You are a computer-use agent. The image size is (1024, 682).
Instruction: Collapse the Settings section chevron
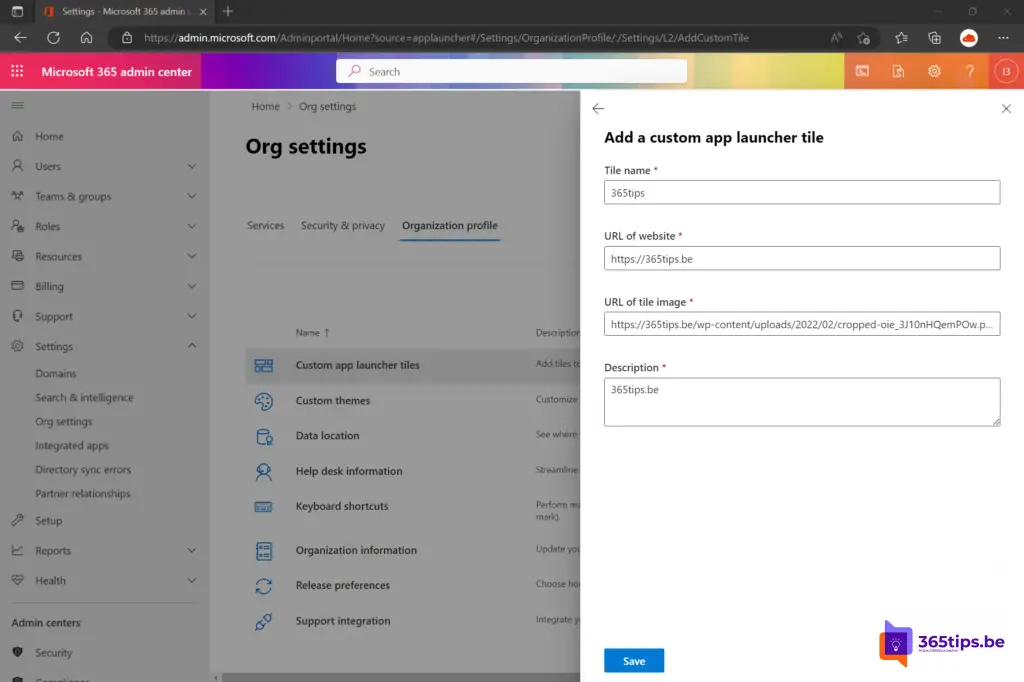pyautogui.click(x=191, y=346)
